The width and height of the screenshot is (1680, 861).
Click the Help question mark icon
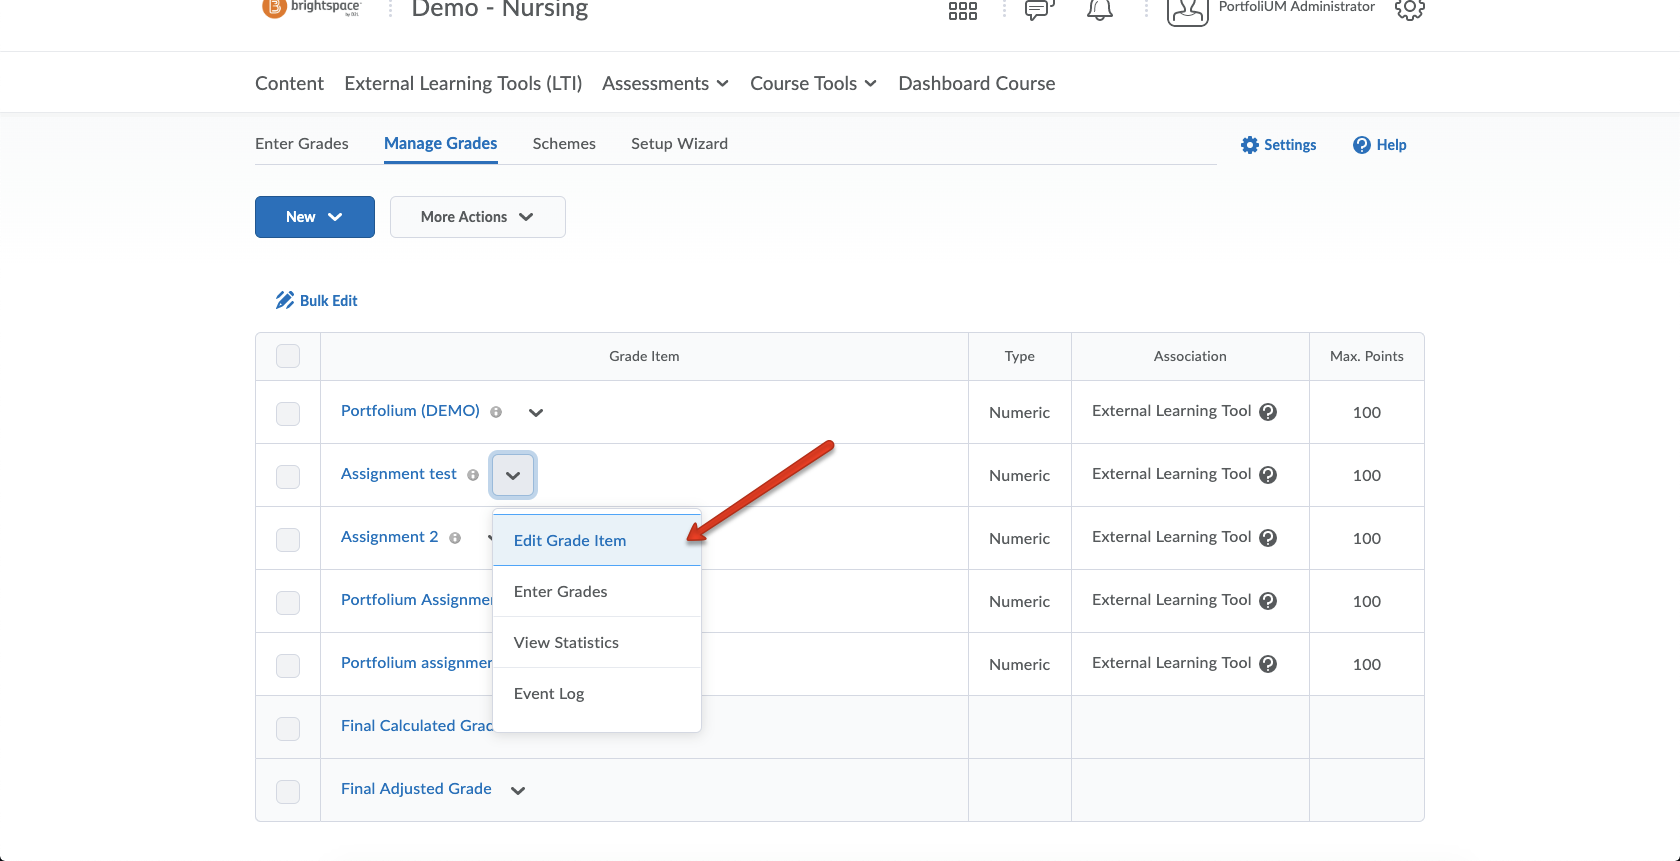(x=1362, y=145)
